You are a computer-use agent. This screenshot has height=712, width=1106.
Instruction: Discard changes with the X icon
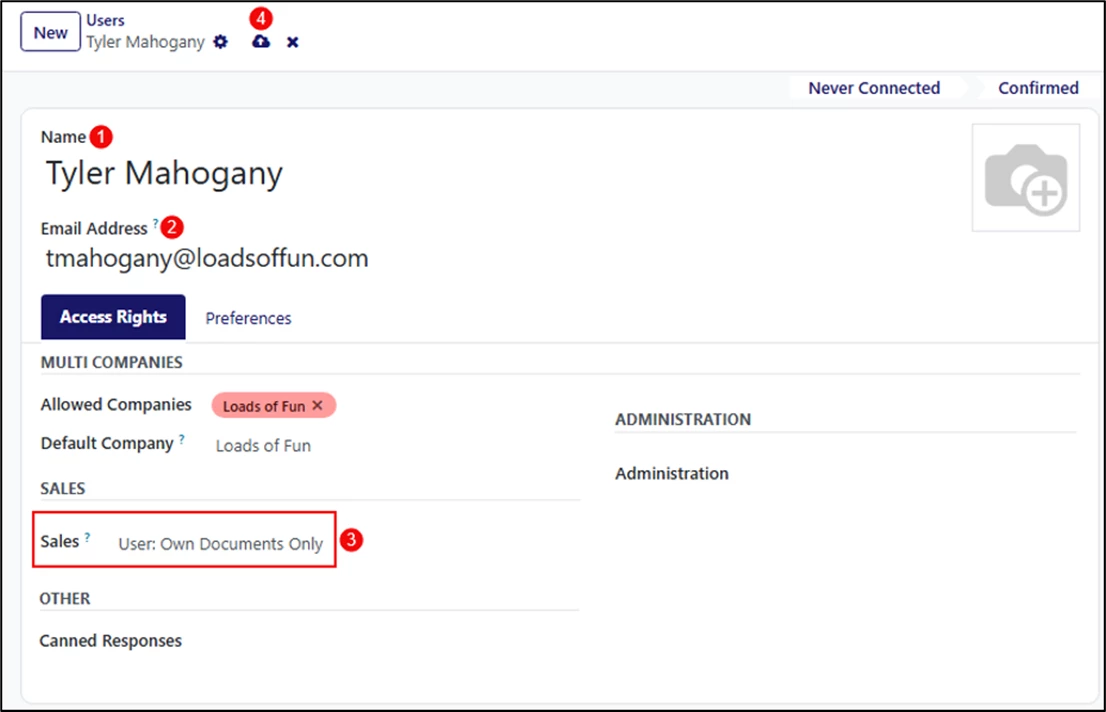(293, 42)
